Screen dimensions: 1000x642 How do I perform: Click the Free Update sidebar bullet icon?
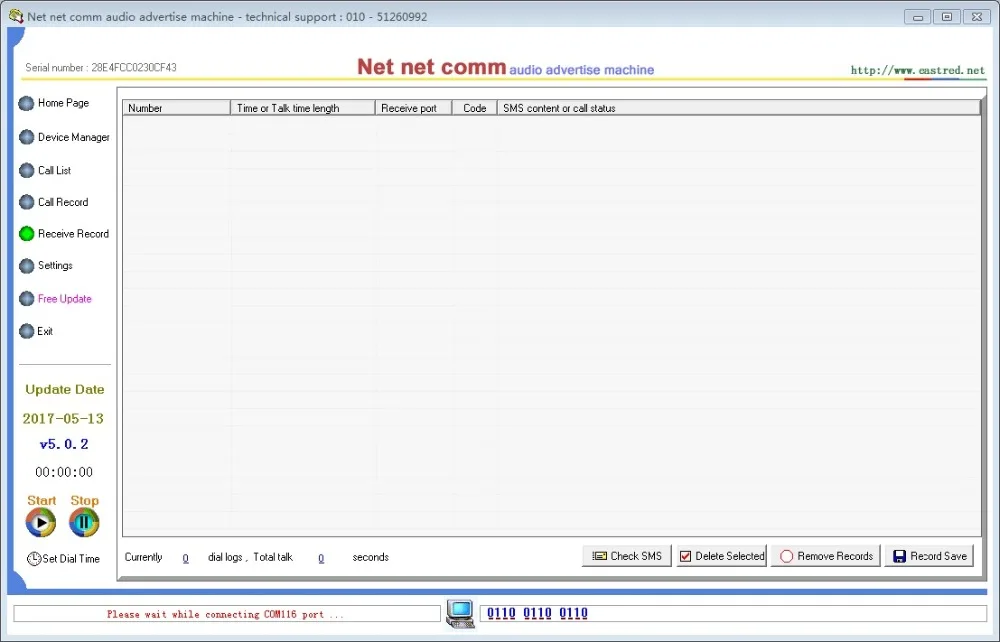click(26, 298)
